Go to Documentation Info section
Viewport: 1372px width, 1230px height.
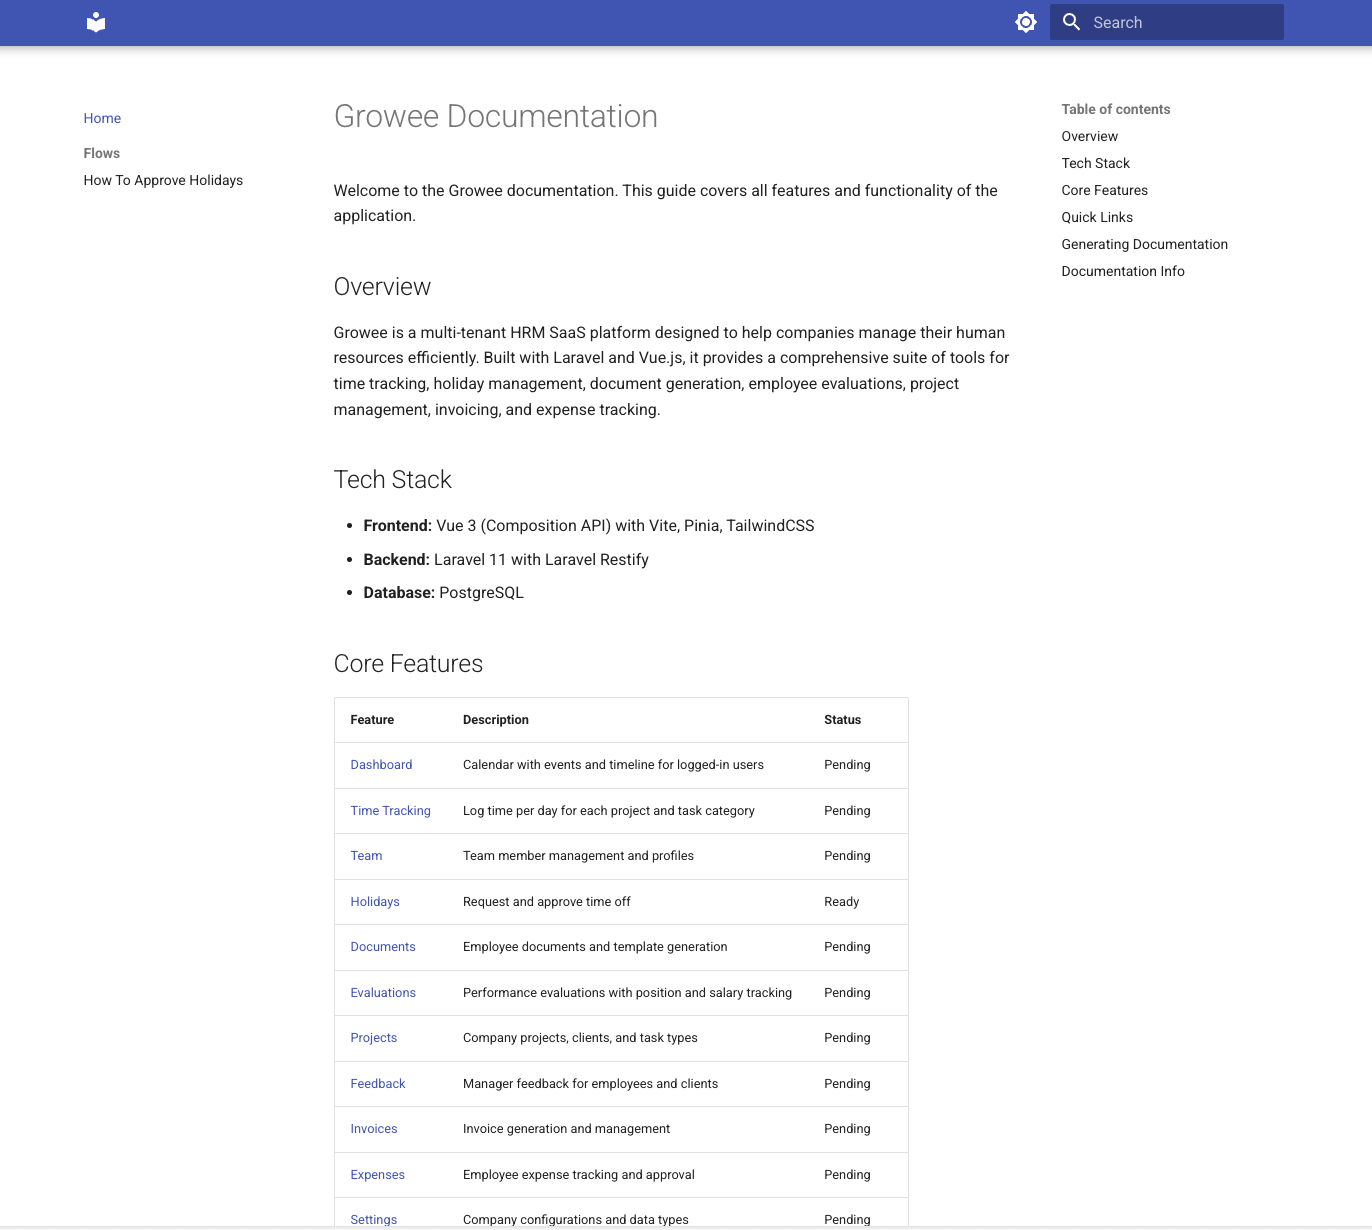point(1123,271)
